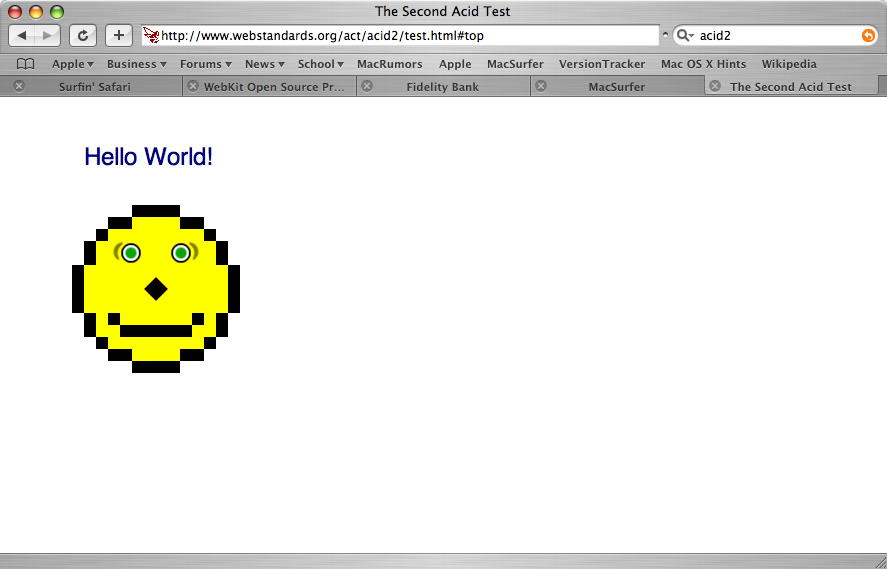Click the site favicon in address bar
Viewport: 887px width, 569px height.
(151, 36)
